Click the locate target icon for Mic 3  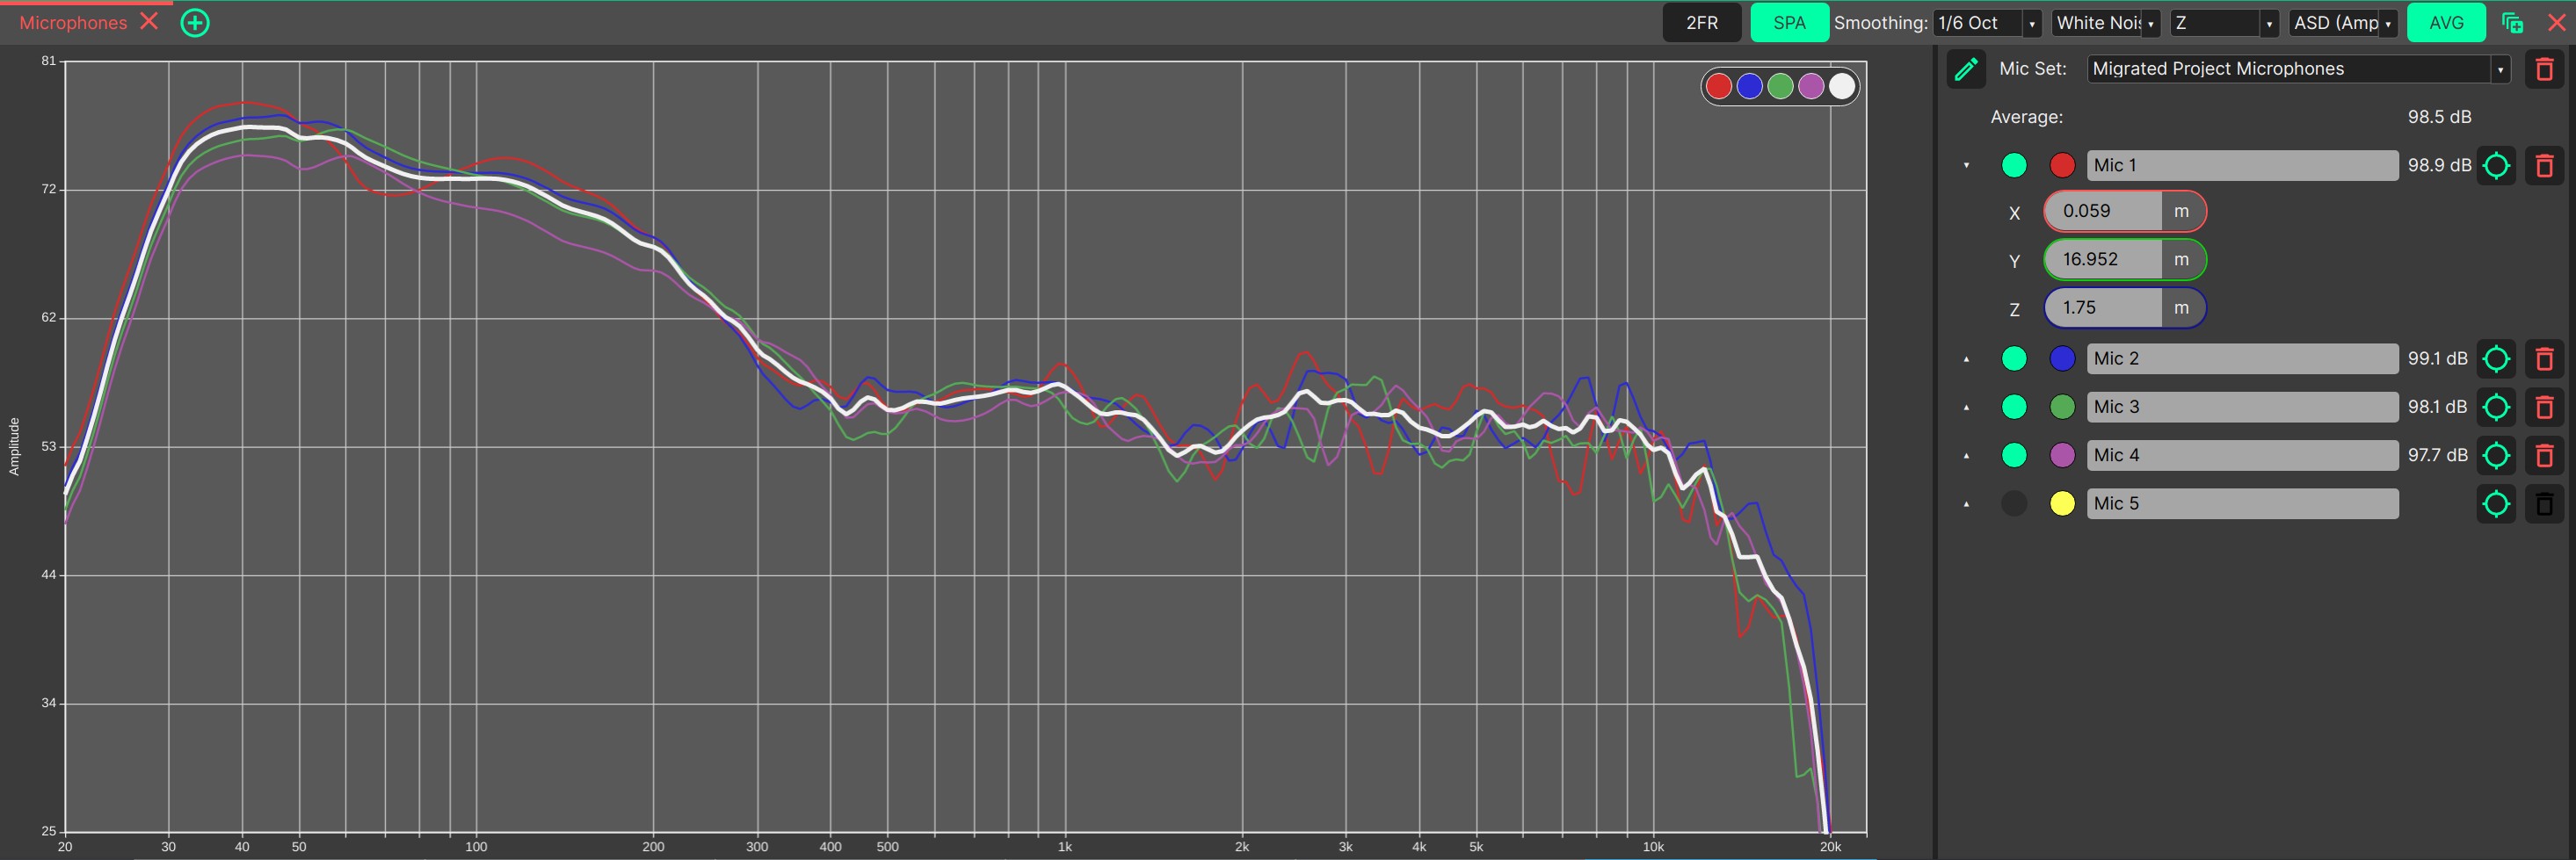pyautogui.click(x=2495, y=407)
